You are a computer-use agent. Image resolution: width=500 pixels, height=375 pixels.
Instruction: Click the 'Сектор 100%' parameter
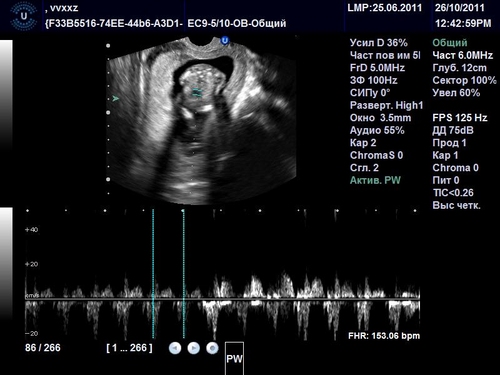point(465,80)
